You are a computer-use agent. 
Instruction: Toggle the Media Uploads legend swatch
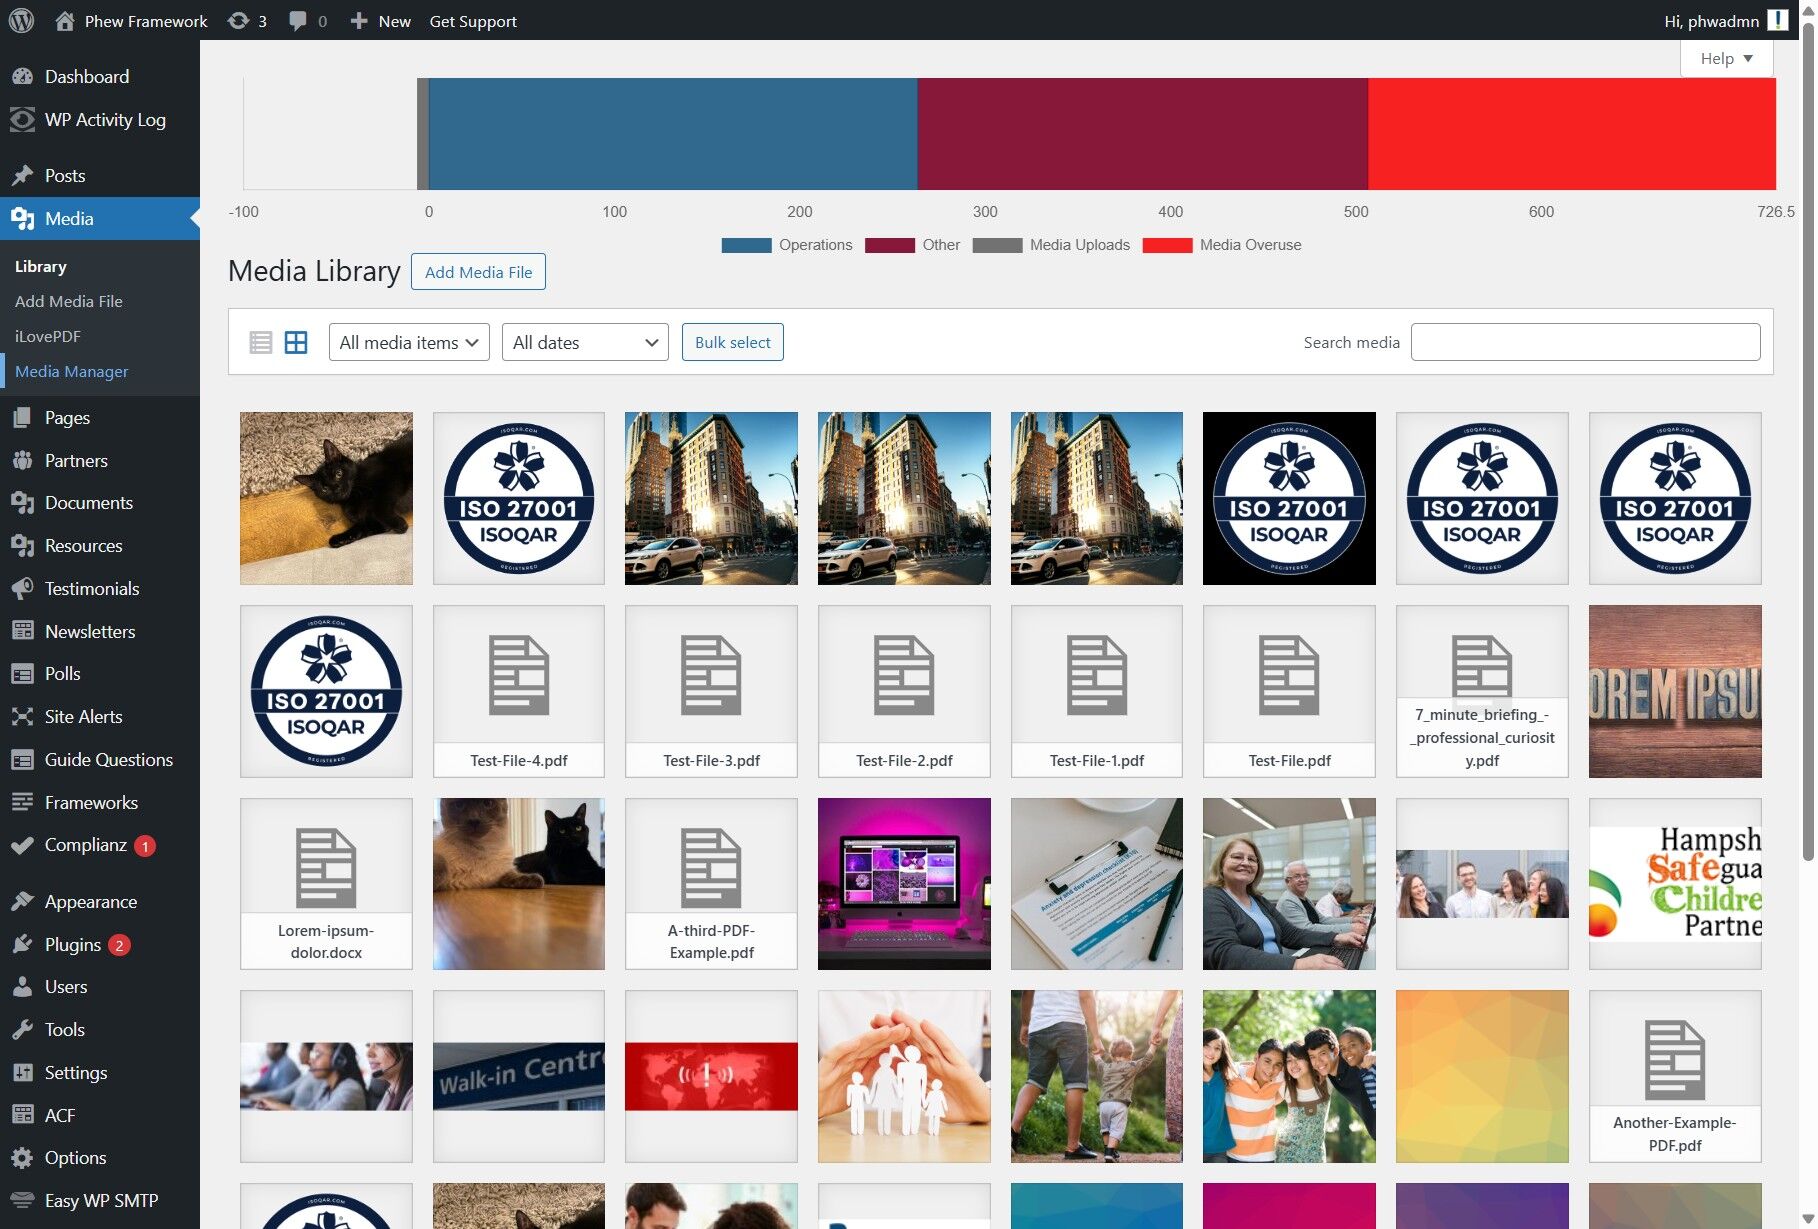pyautogui.click(x=997, y=246)
